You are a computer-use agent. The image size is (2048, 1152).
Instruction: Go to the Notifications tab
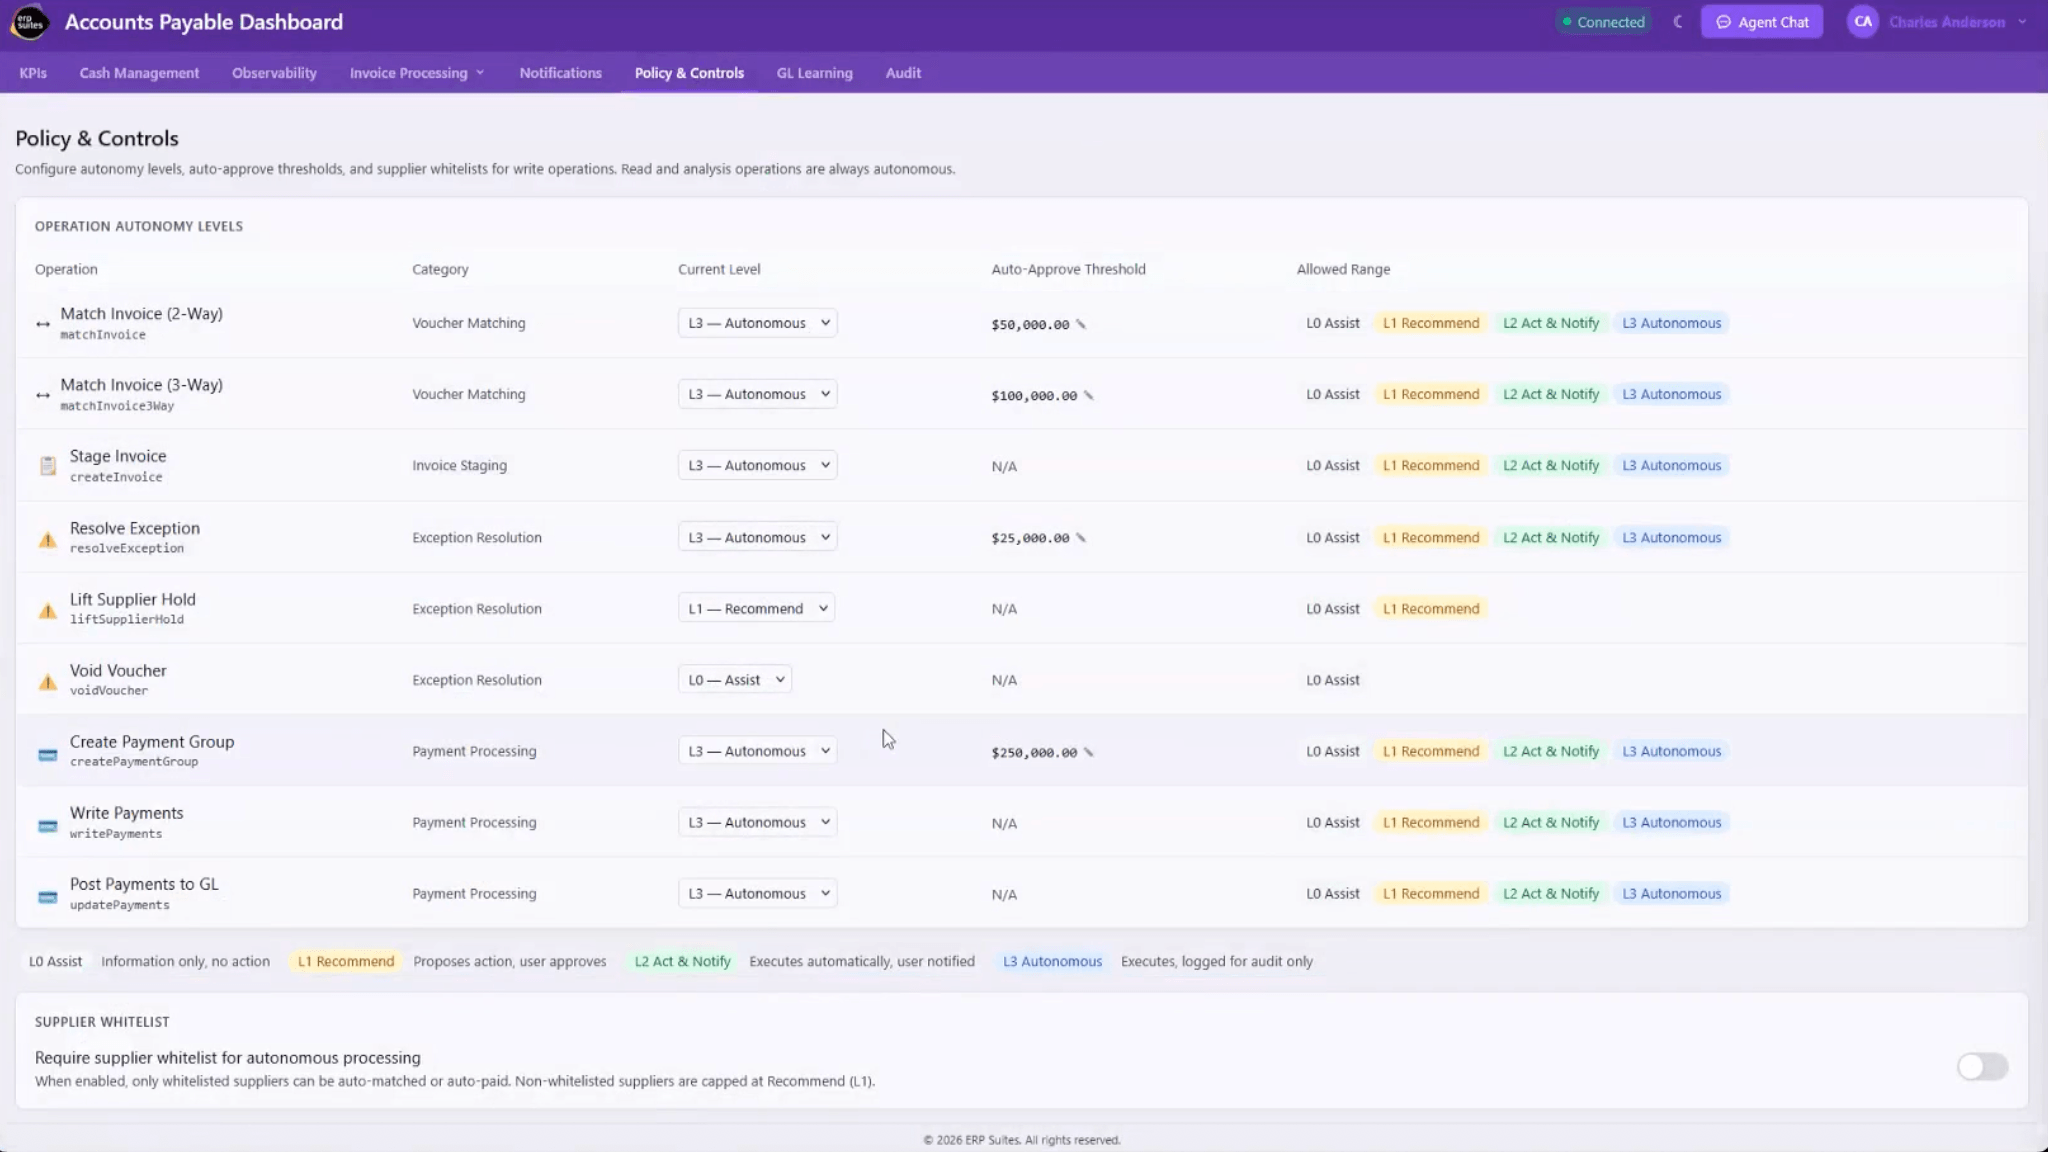pos(560,73)
